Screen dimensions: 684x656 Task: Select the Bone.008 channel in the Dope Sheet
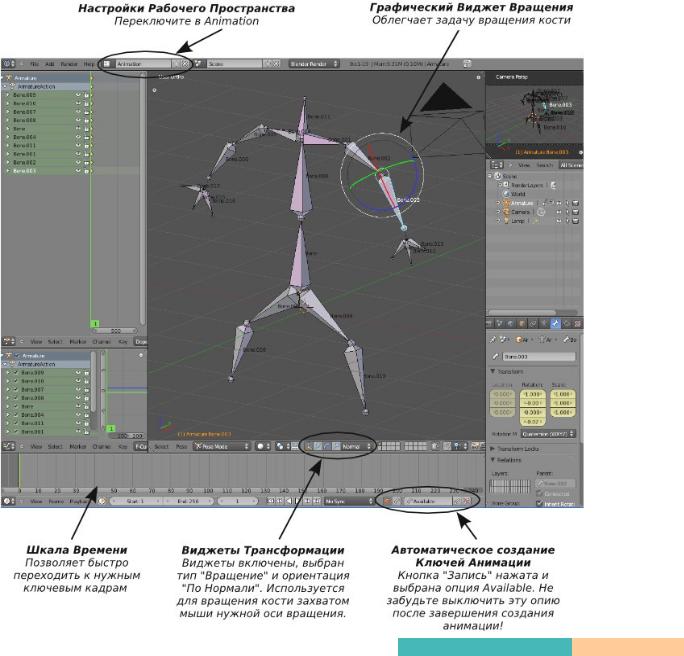pos(25,120)
